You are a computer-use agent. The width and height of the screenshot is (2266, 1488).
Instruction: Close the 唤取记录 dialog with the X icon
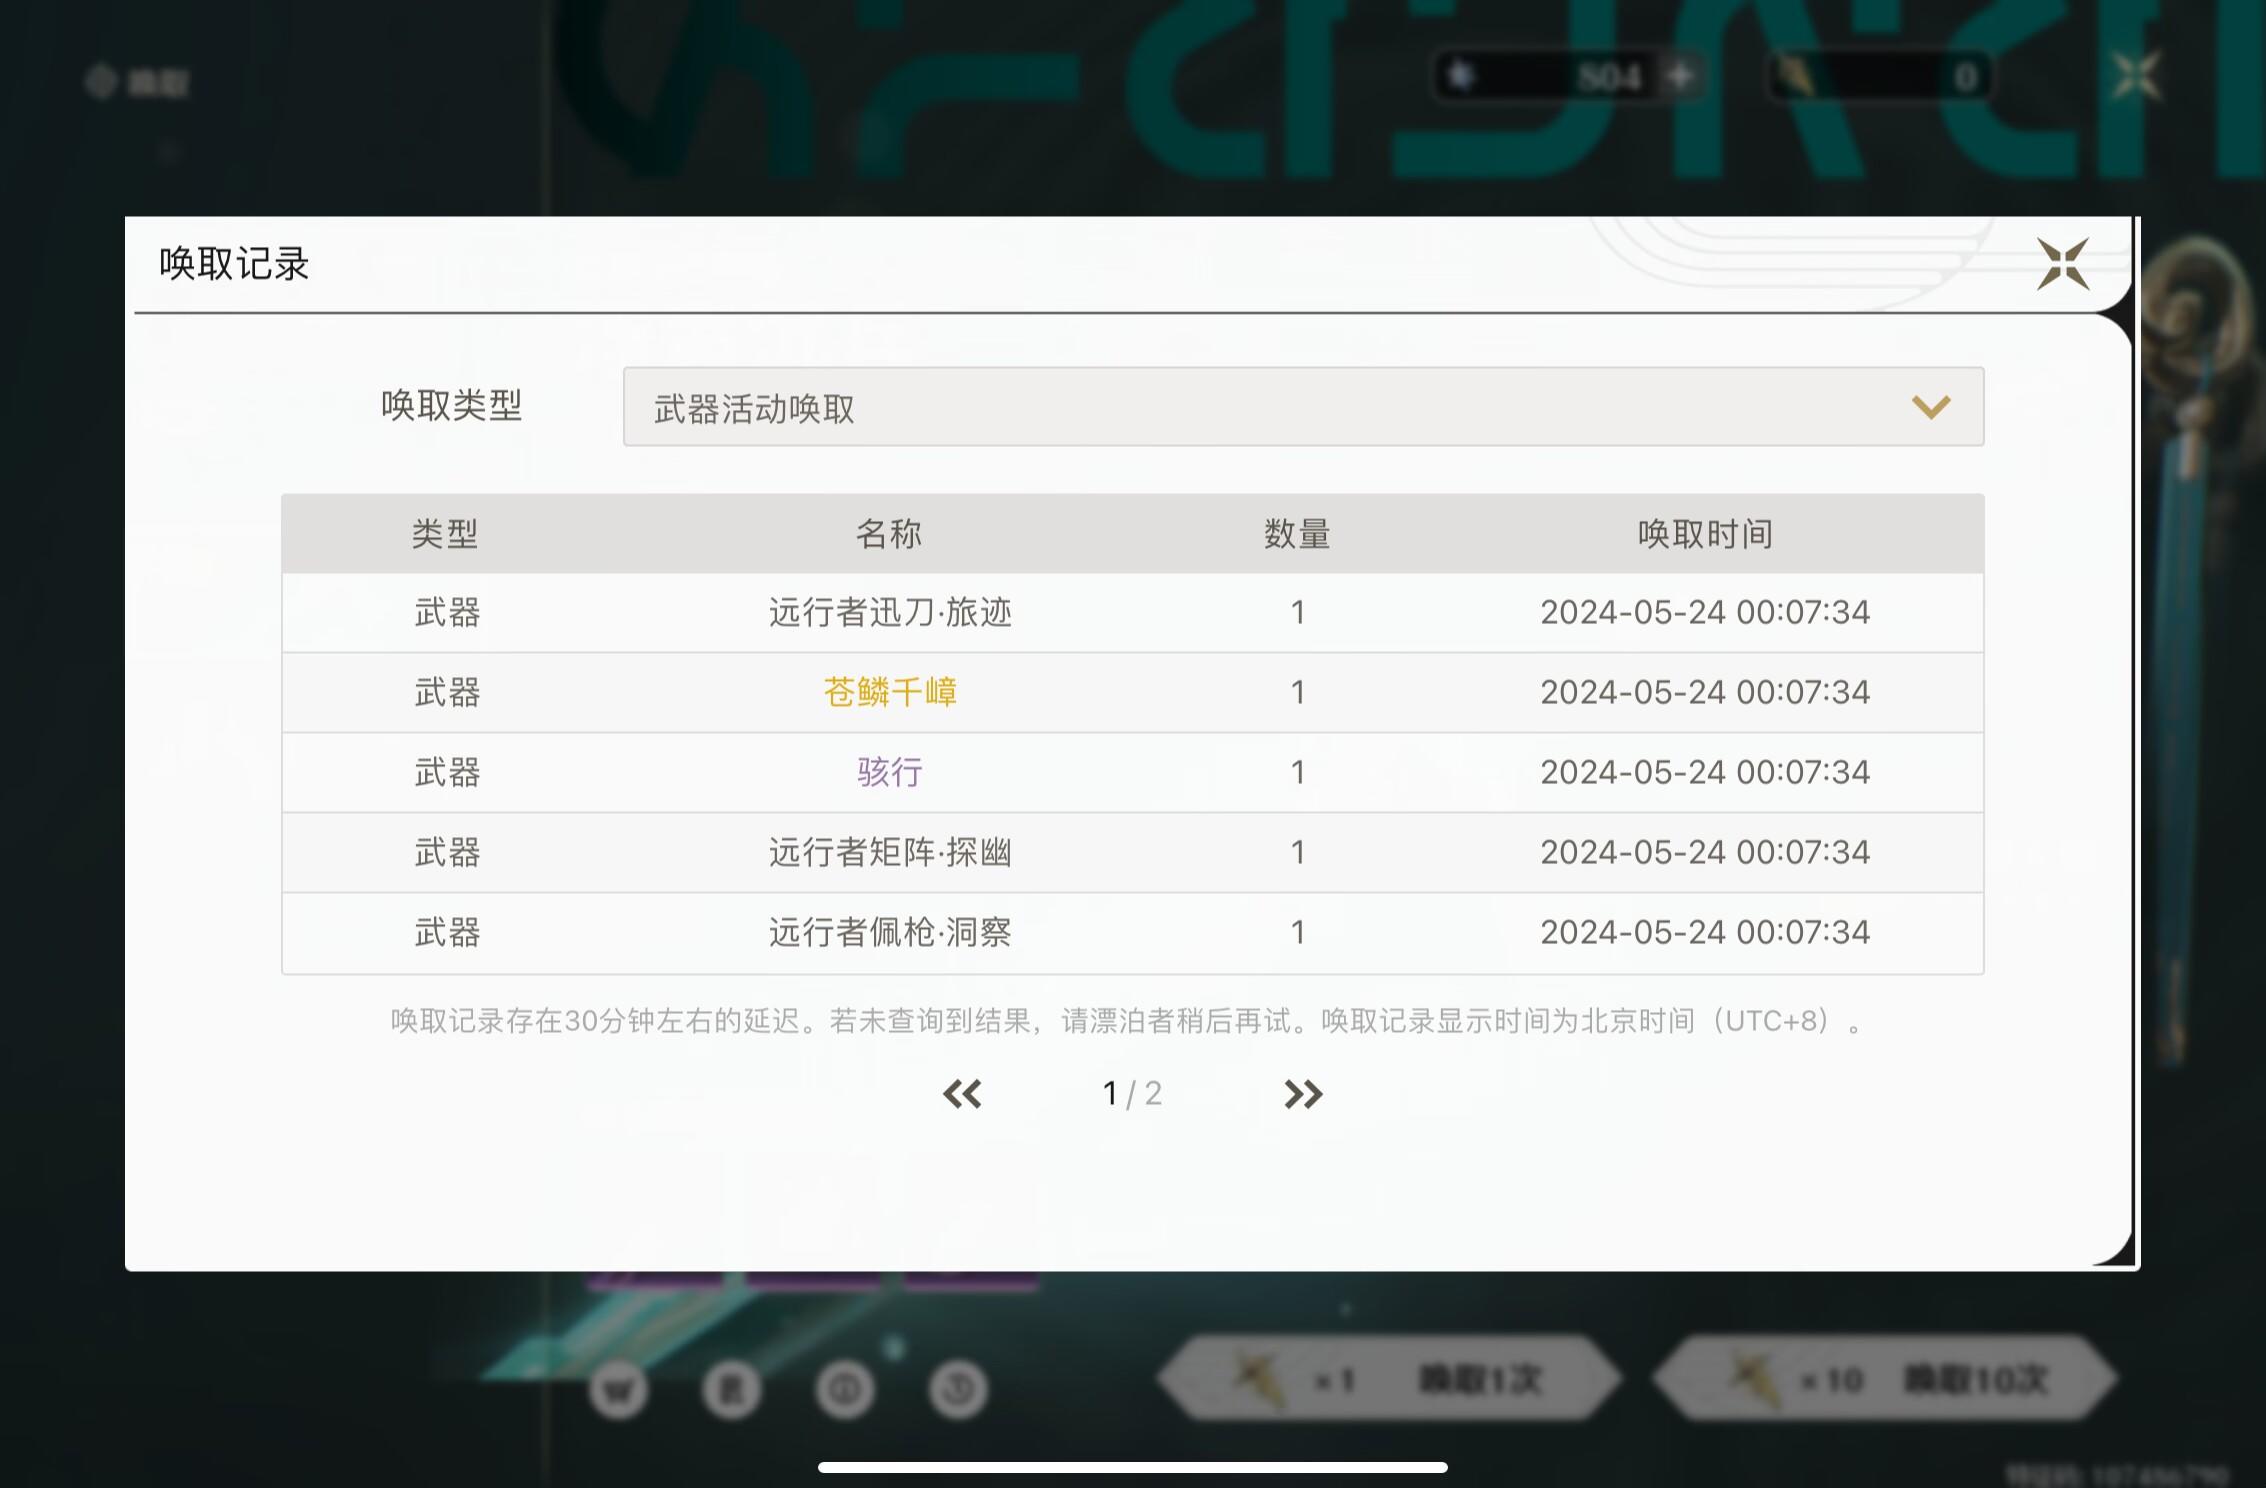coord(2063,265)
